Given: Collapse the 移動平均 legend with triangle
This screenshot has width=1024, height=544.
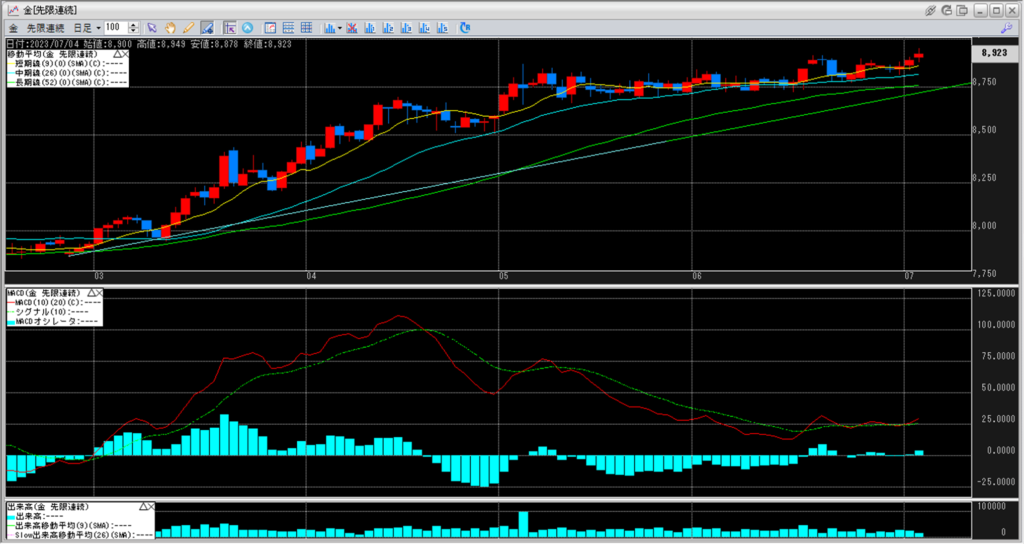Looking at the screenshot, I should (115, 53).
